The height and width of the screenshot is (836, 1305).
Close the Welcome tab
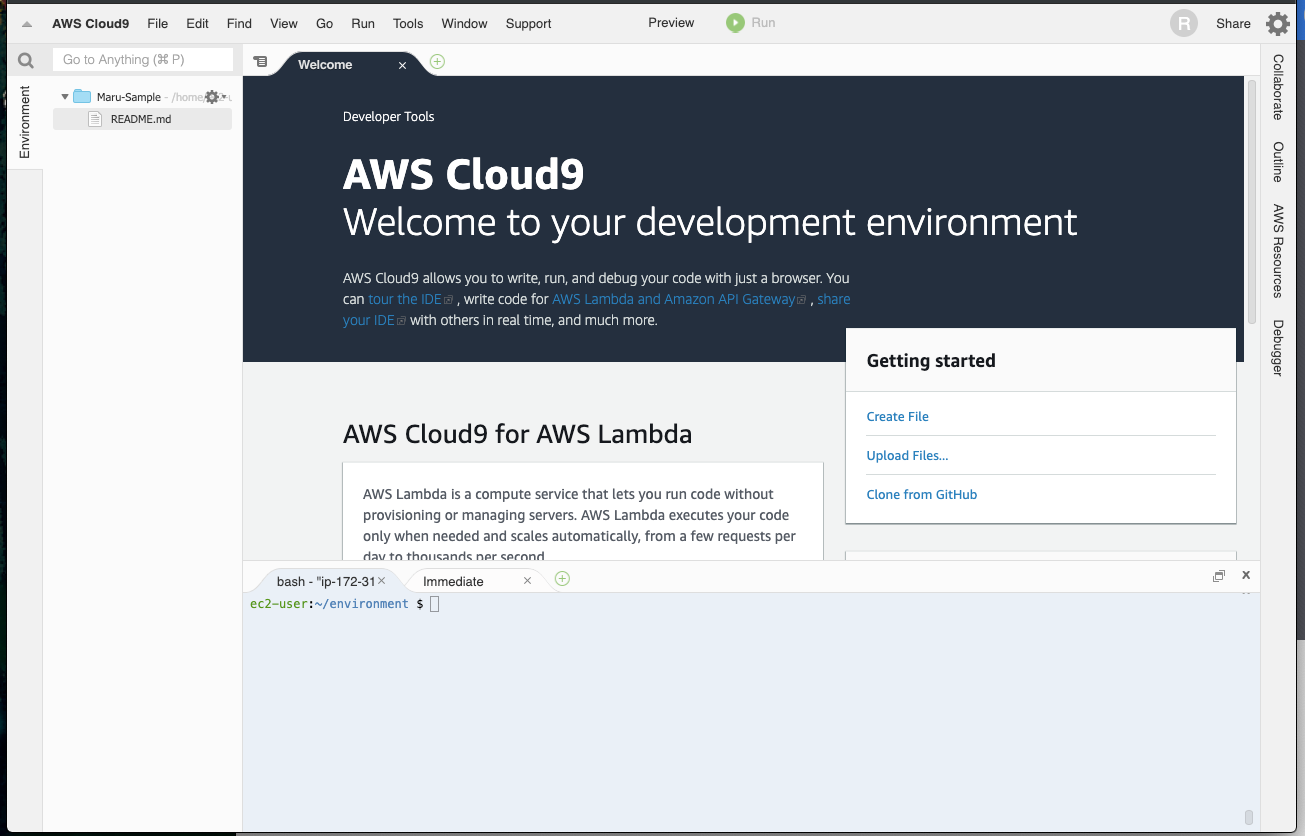[x=403, y=65]
